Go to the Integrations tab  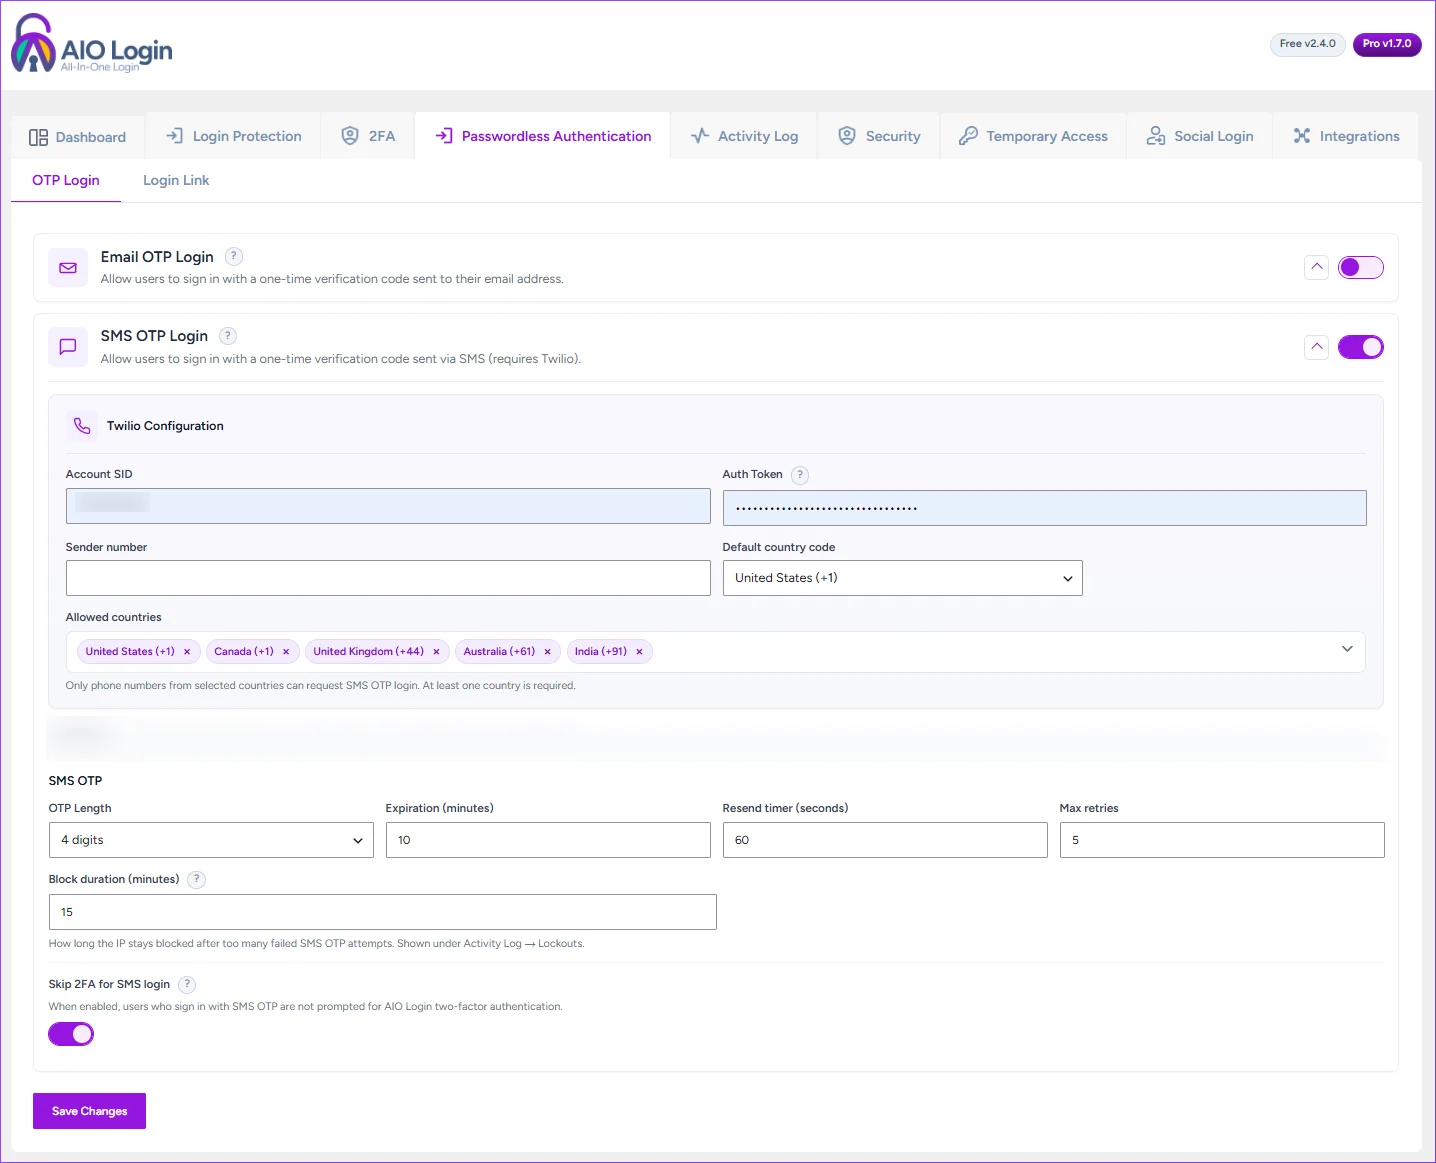[1346, 136]
